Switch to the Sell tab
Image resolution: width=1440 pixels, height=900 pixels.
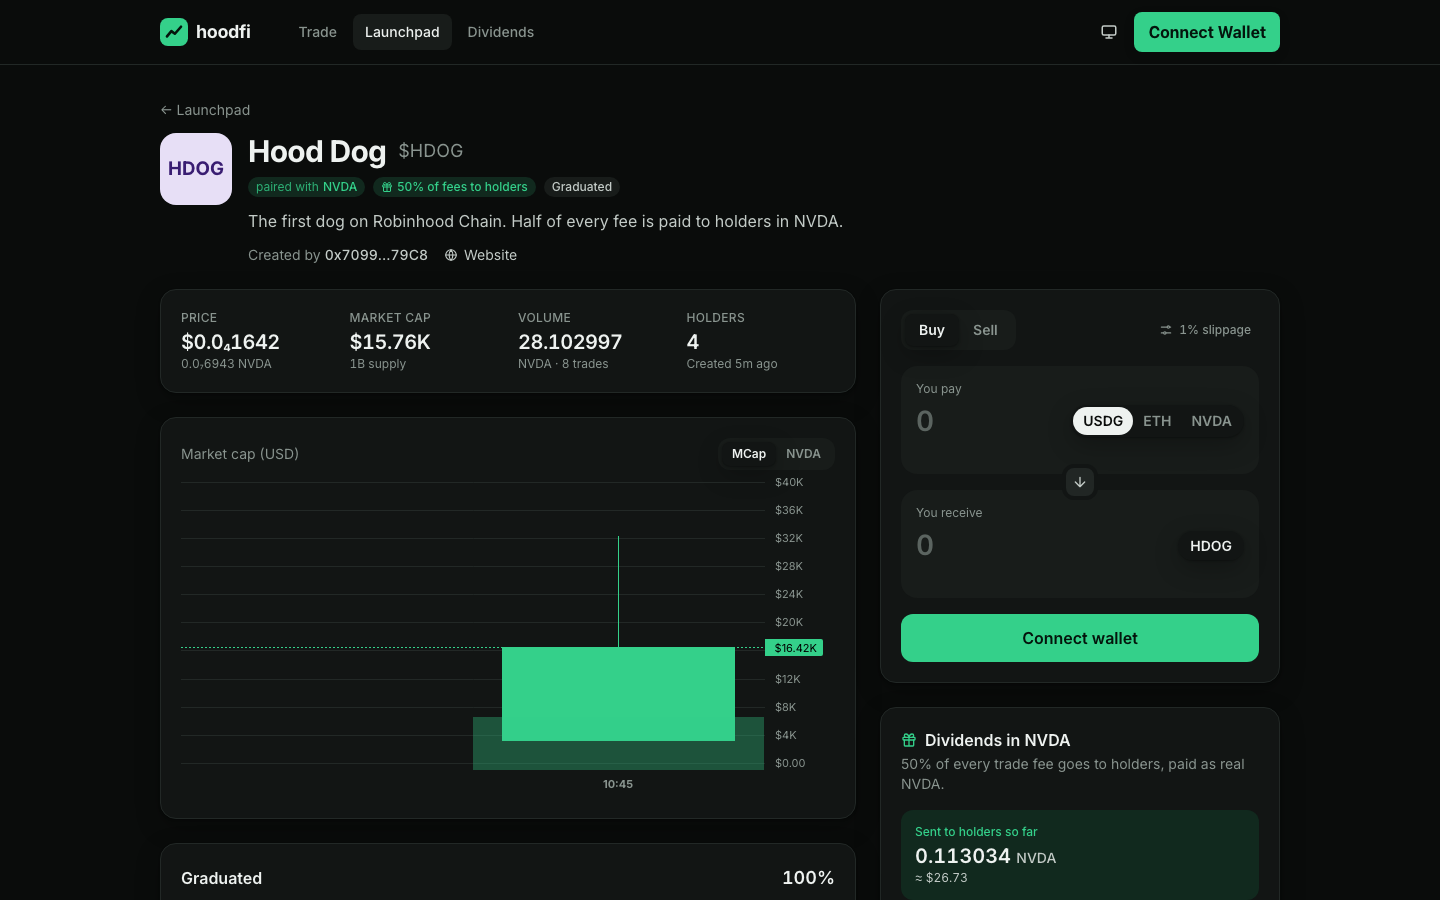pyautogui.click(x=985, y=330)
